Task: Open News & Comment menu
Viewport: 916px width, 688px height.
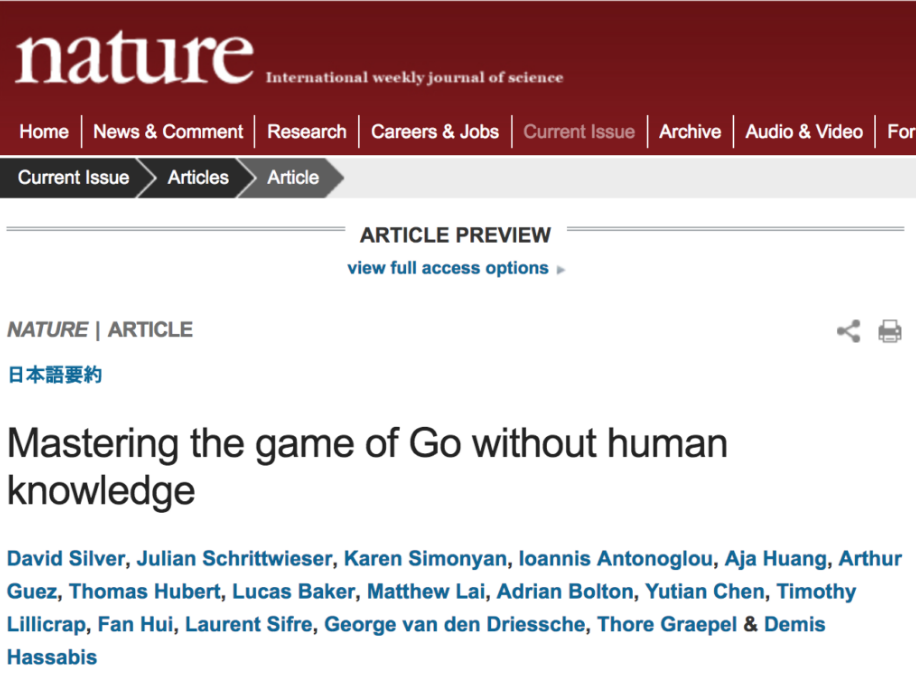Action: 168,132
